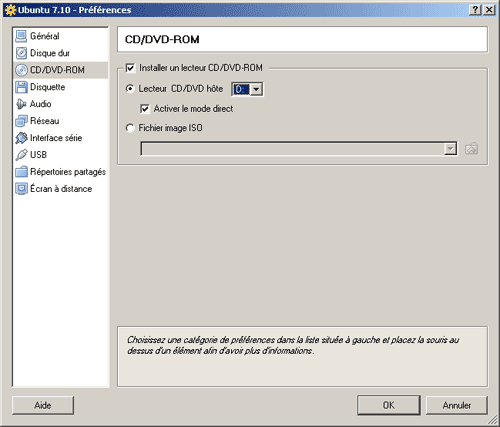Click the Audio speaker icon
Screen dimensions: 500x427
21,104
